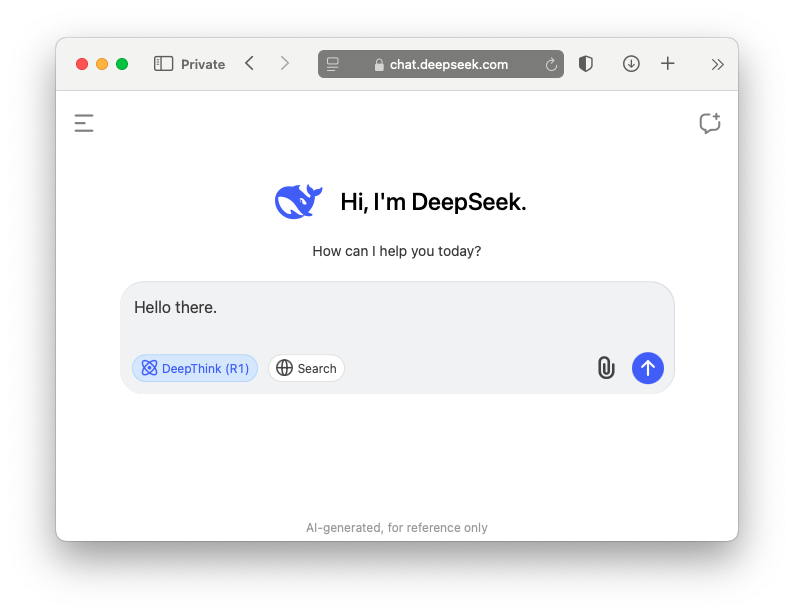Open the privacy report shield icon

click(586, 64)
